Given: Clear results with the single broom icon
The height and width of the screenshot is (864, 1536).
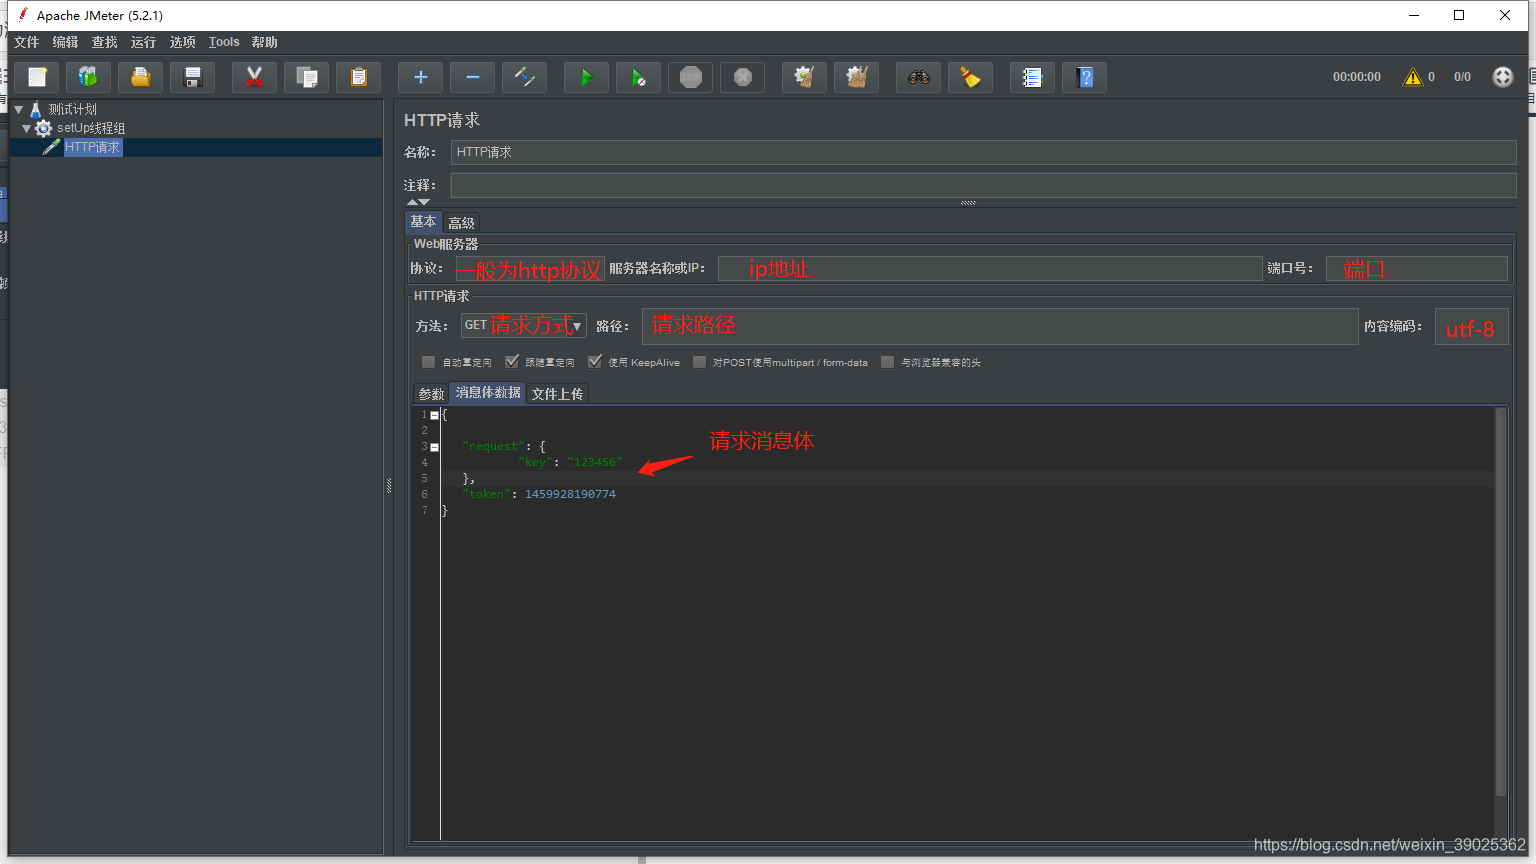Looking at the screenshot, I should click(805, 77).
